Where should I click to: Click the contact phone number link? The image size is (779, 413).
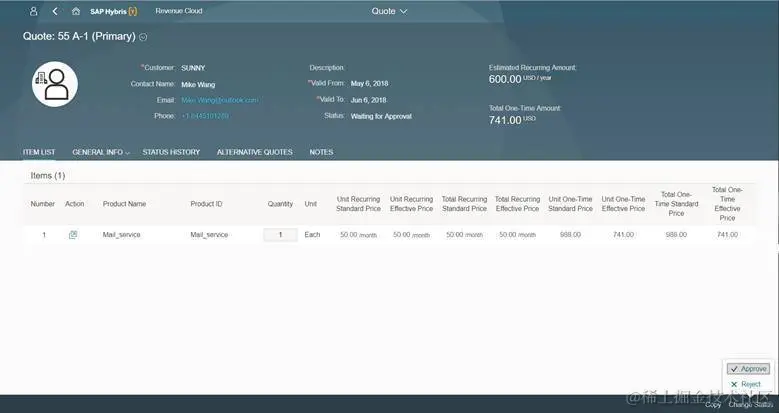tap(205, 116)
